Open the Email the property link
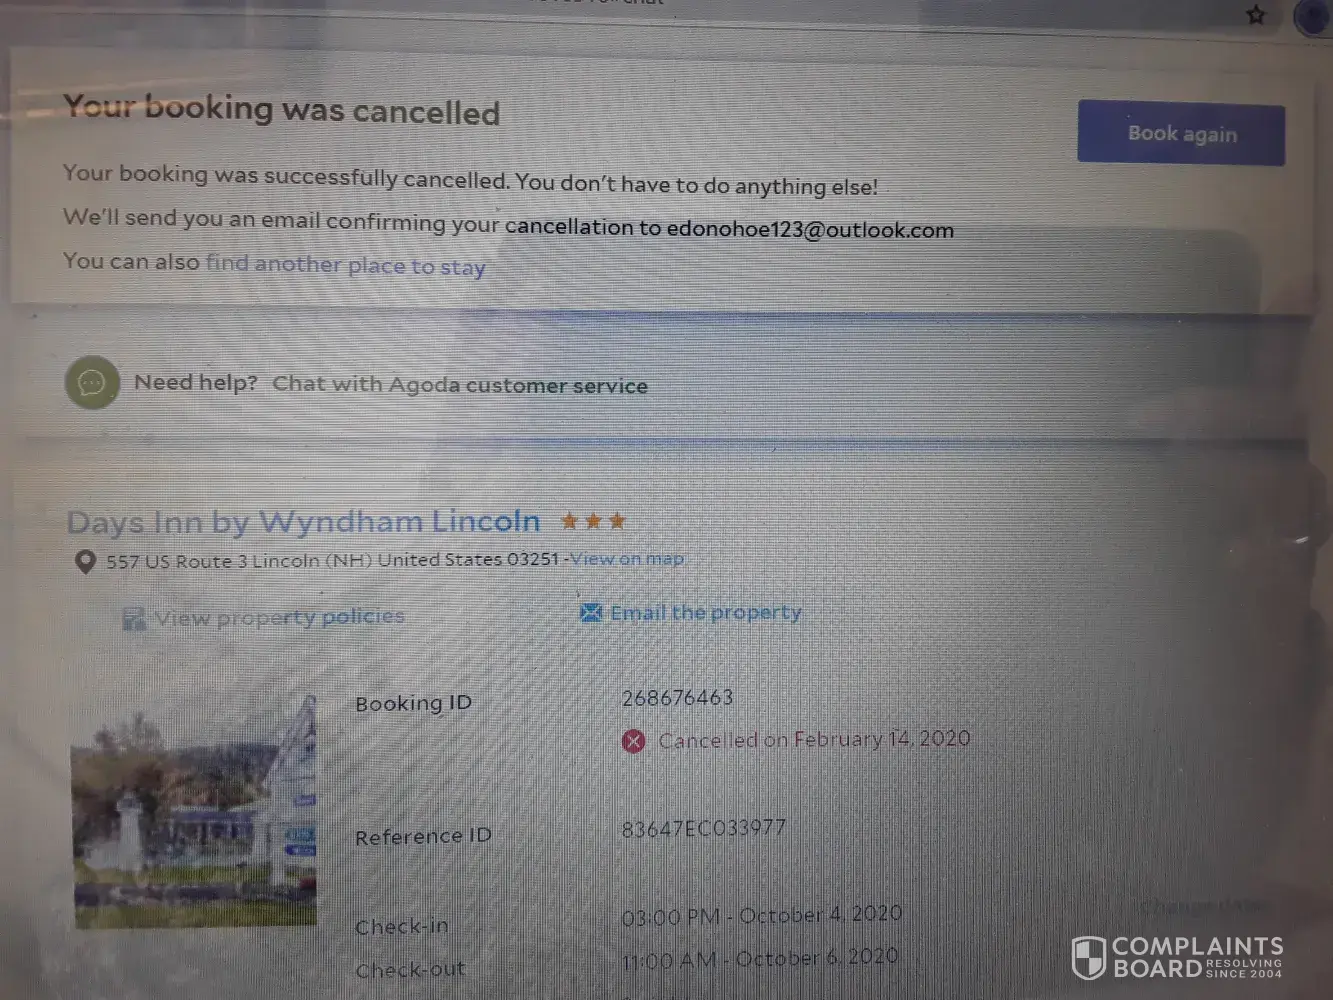Viewport: 1333px width, 1000px height. point(706,613)
